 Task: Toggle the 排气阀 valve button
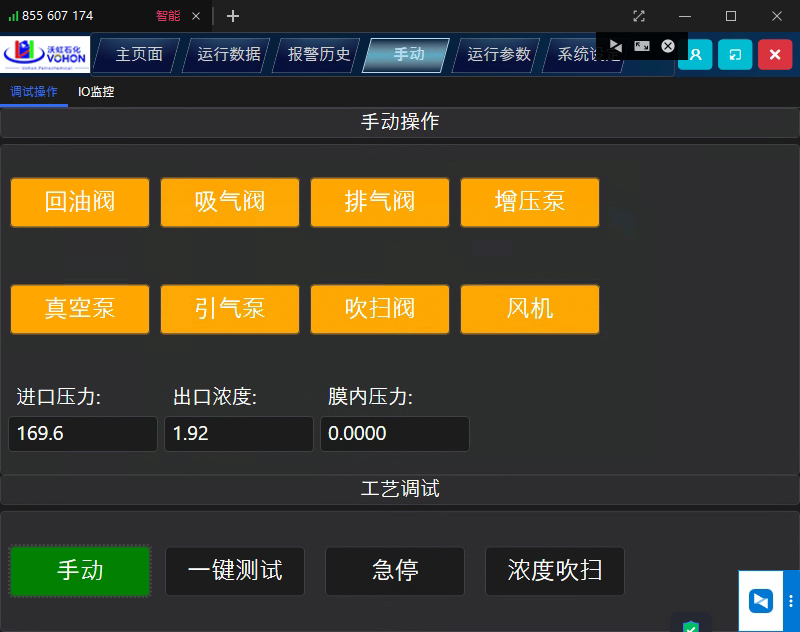point(380,202)
